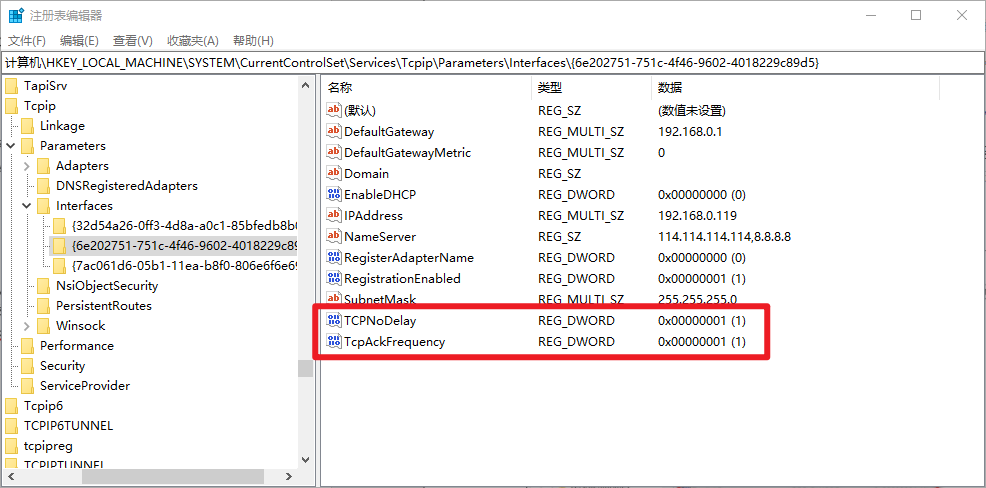Collapse the Parameters tree node
The image size is (986, 488).
[x=11, y=146]
